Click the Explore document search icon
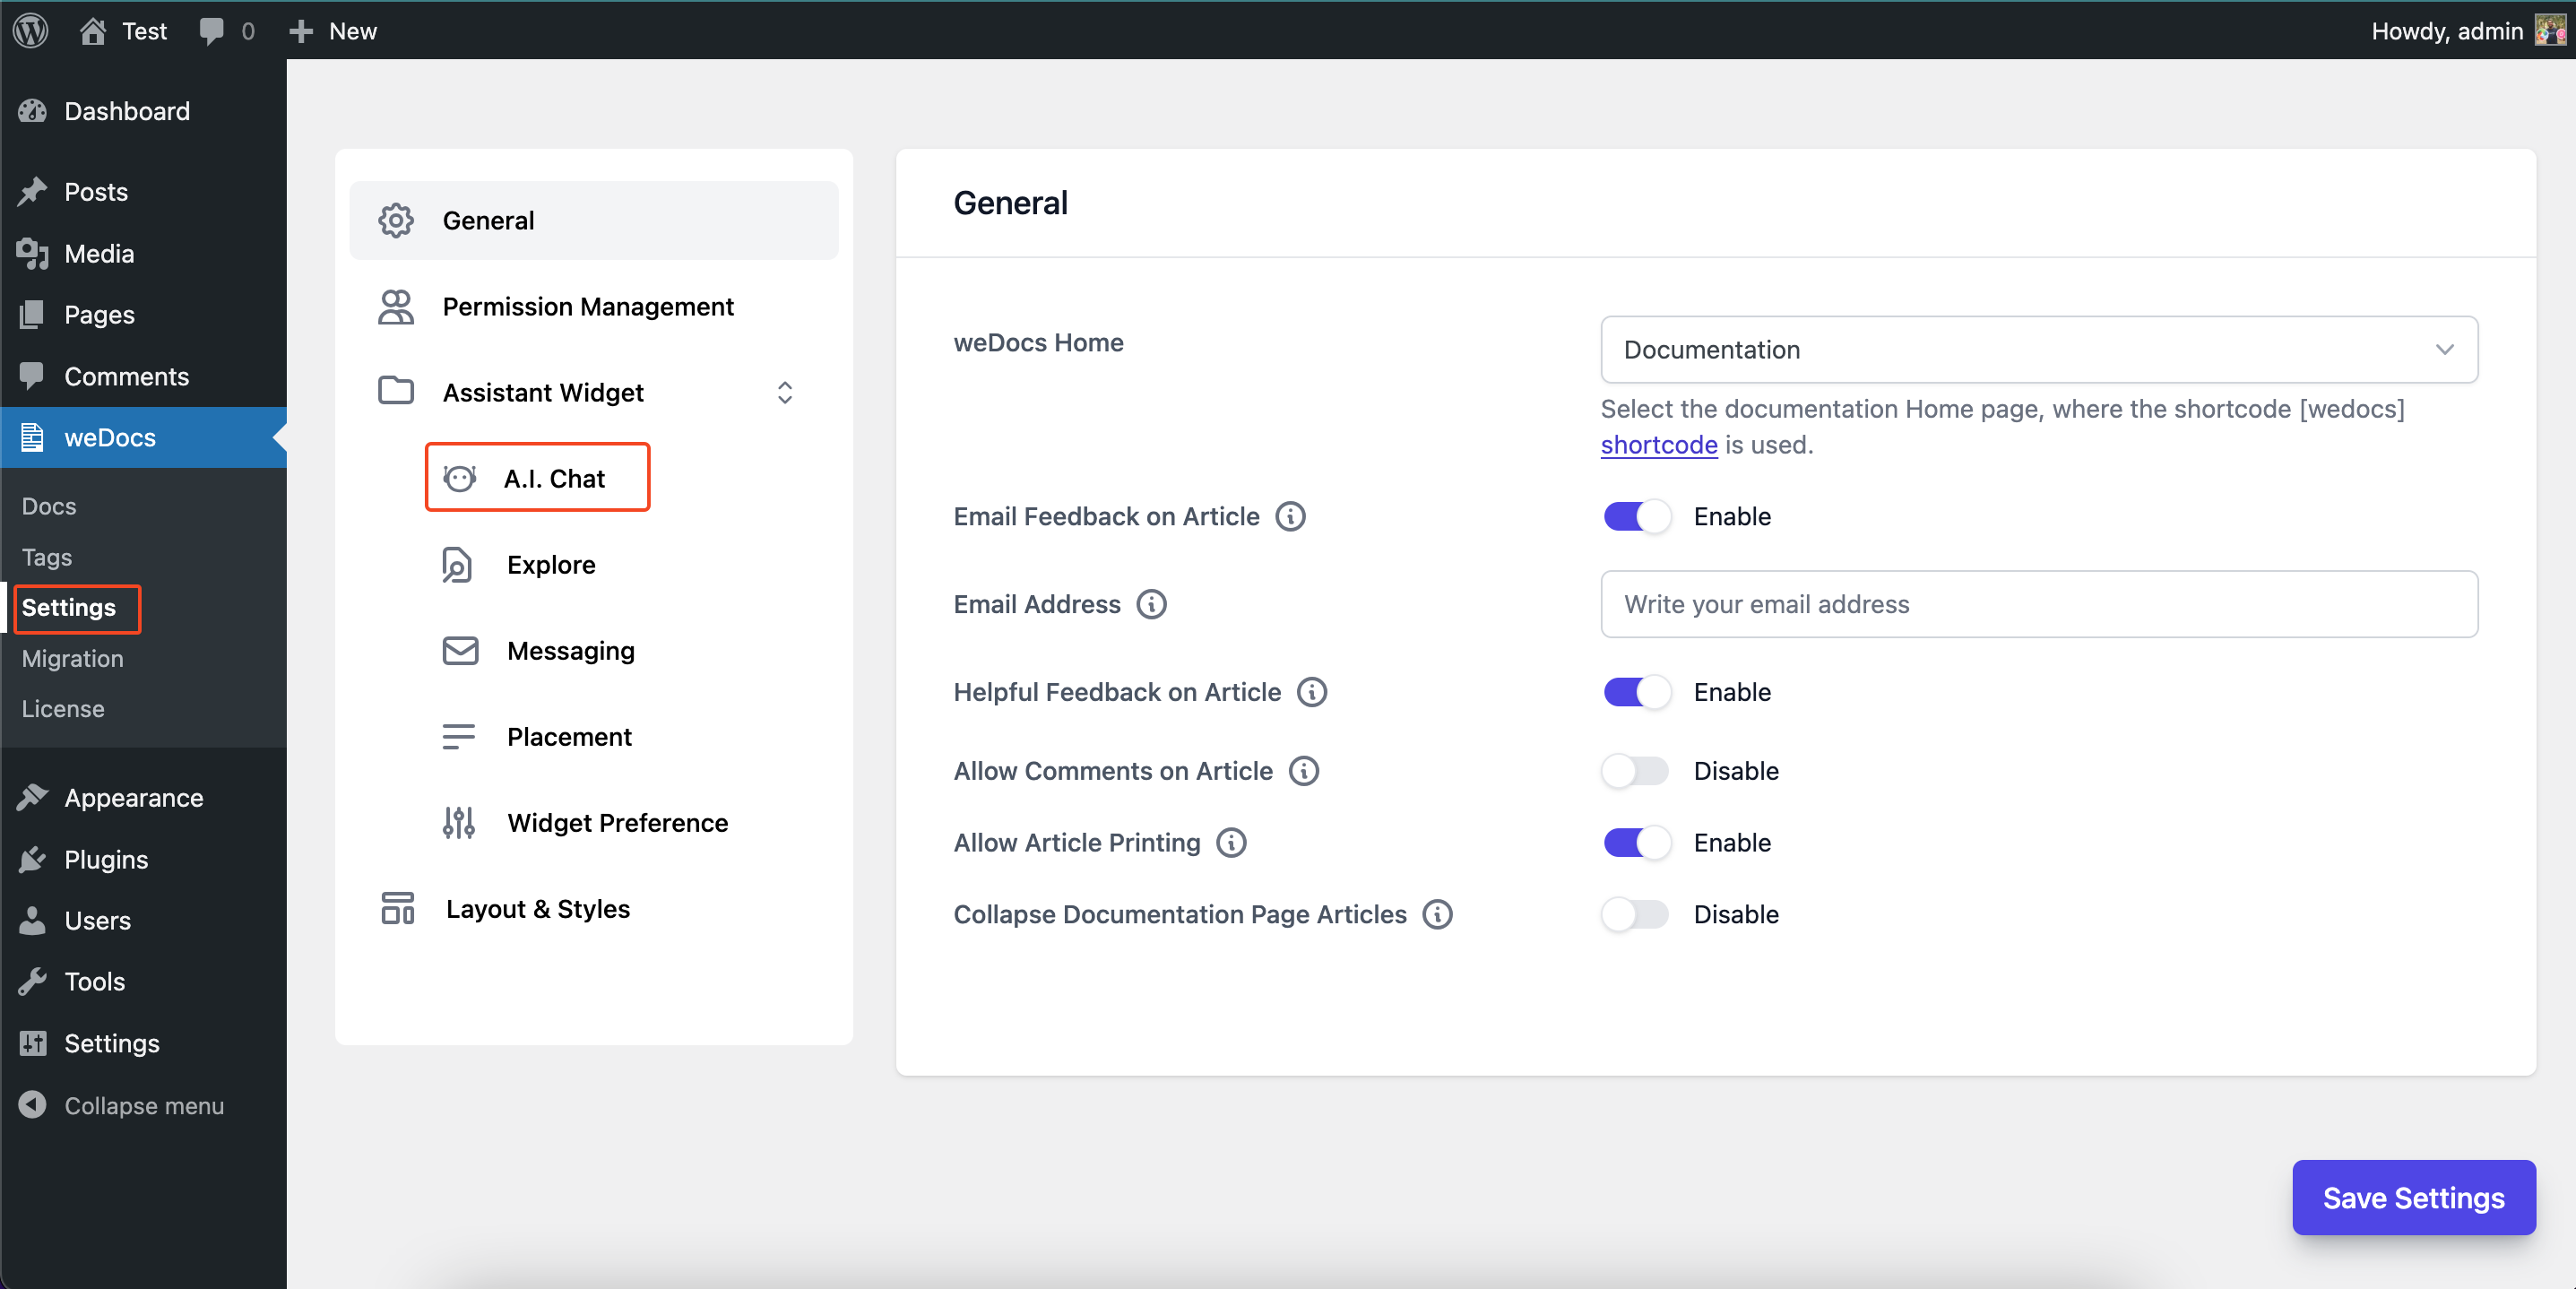The height and width of the screenshot is (1289, 2576). pyautogui.click(x=457, y=565)
